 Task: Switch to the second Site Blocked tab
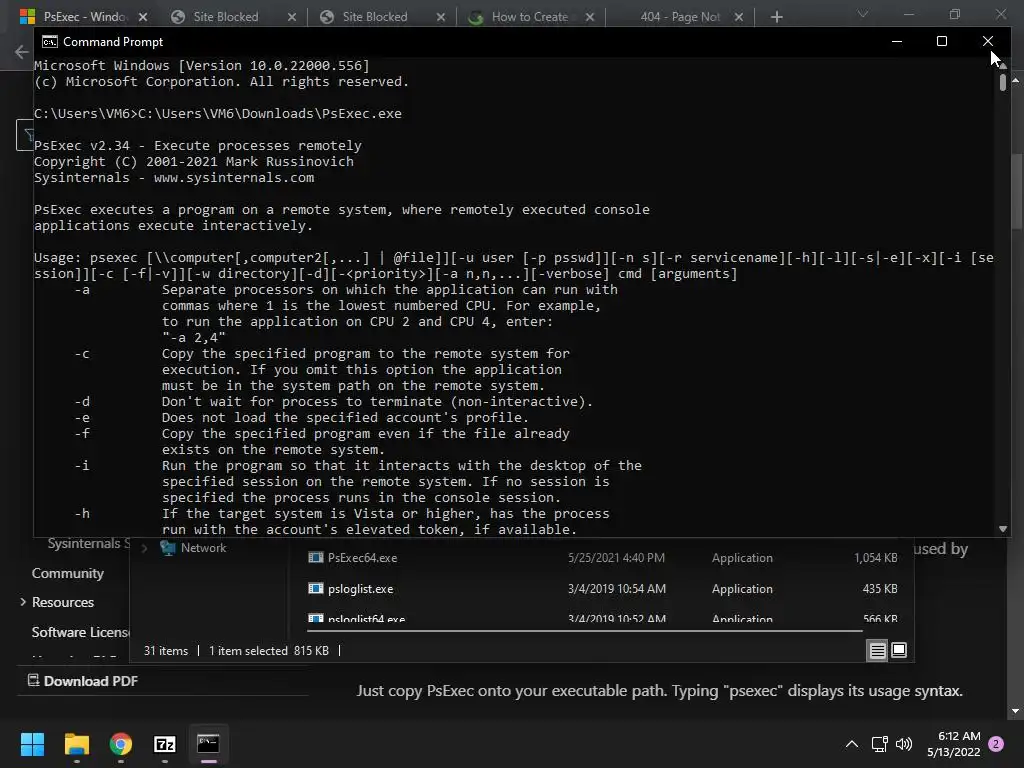click(375, 17)
